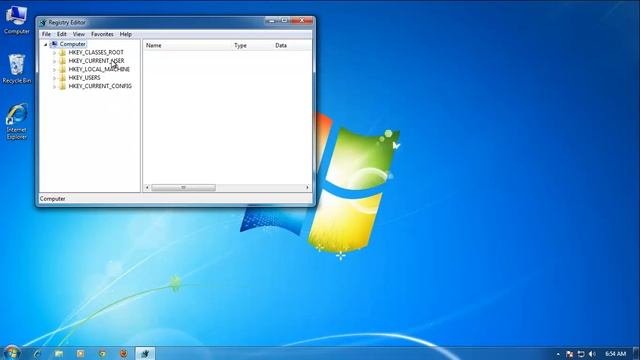Screen dimensions: 640x360
Task: Click the scrollbar left arrow
Action: click(x=147, y=187)
